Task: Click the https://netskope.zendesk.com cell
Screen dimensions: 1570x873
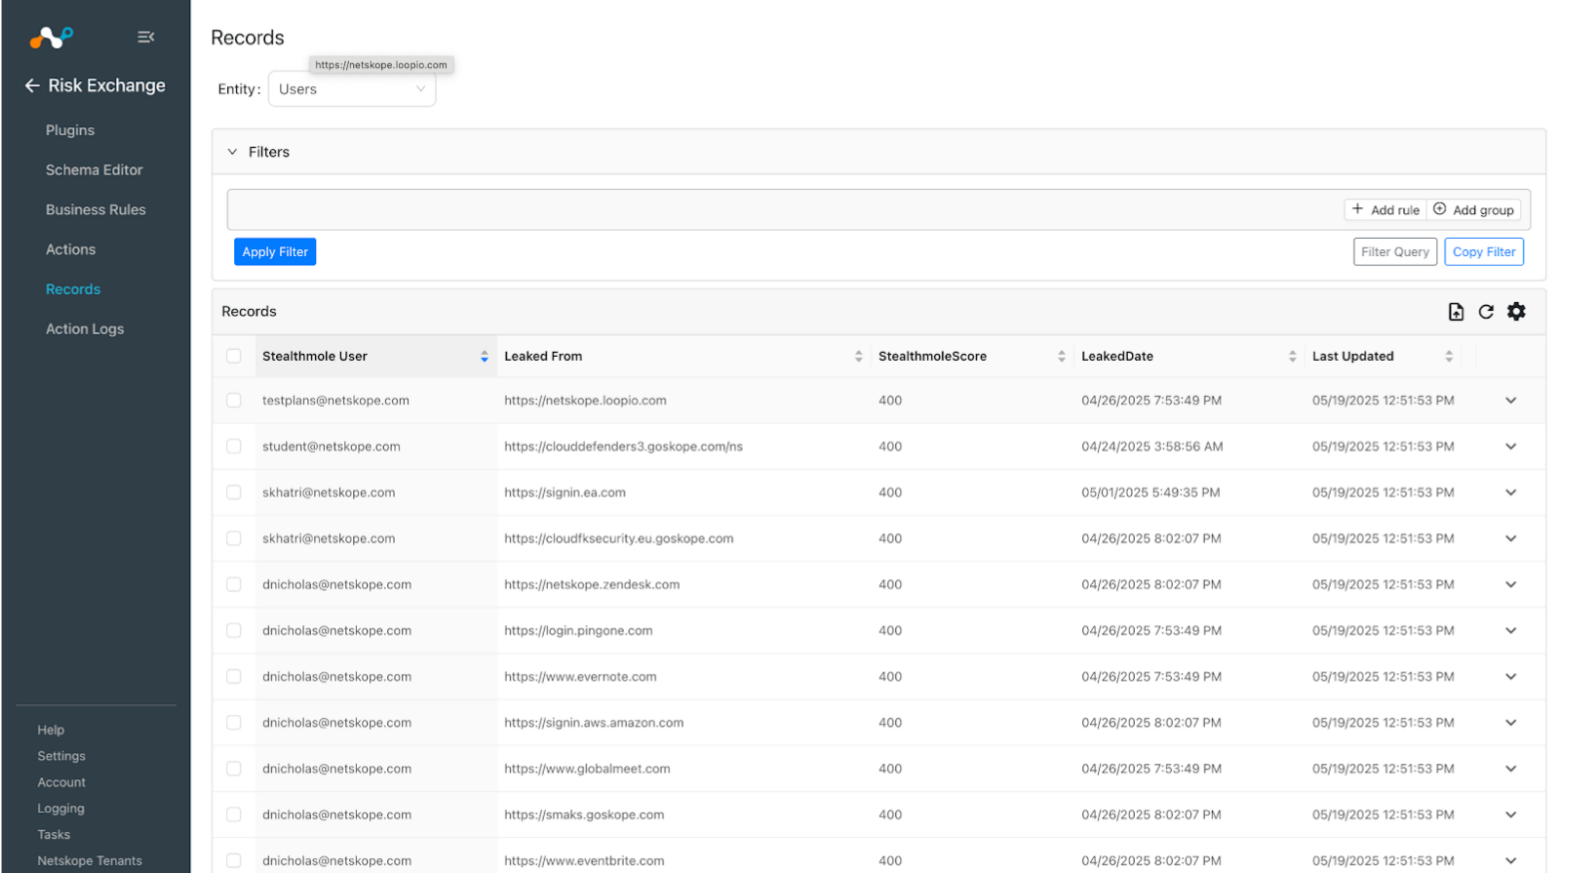Action: [592, 584]
